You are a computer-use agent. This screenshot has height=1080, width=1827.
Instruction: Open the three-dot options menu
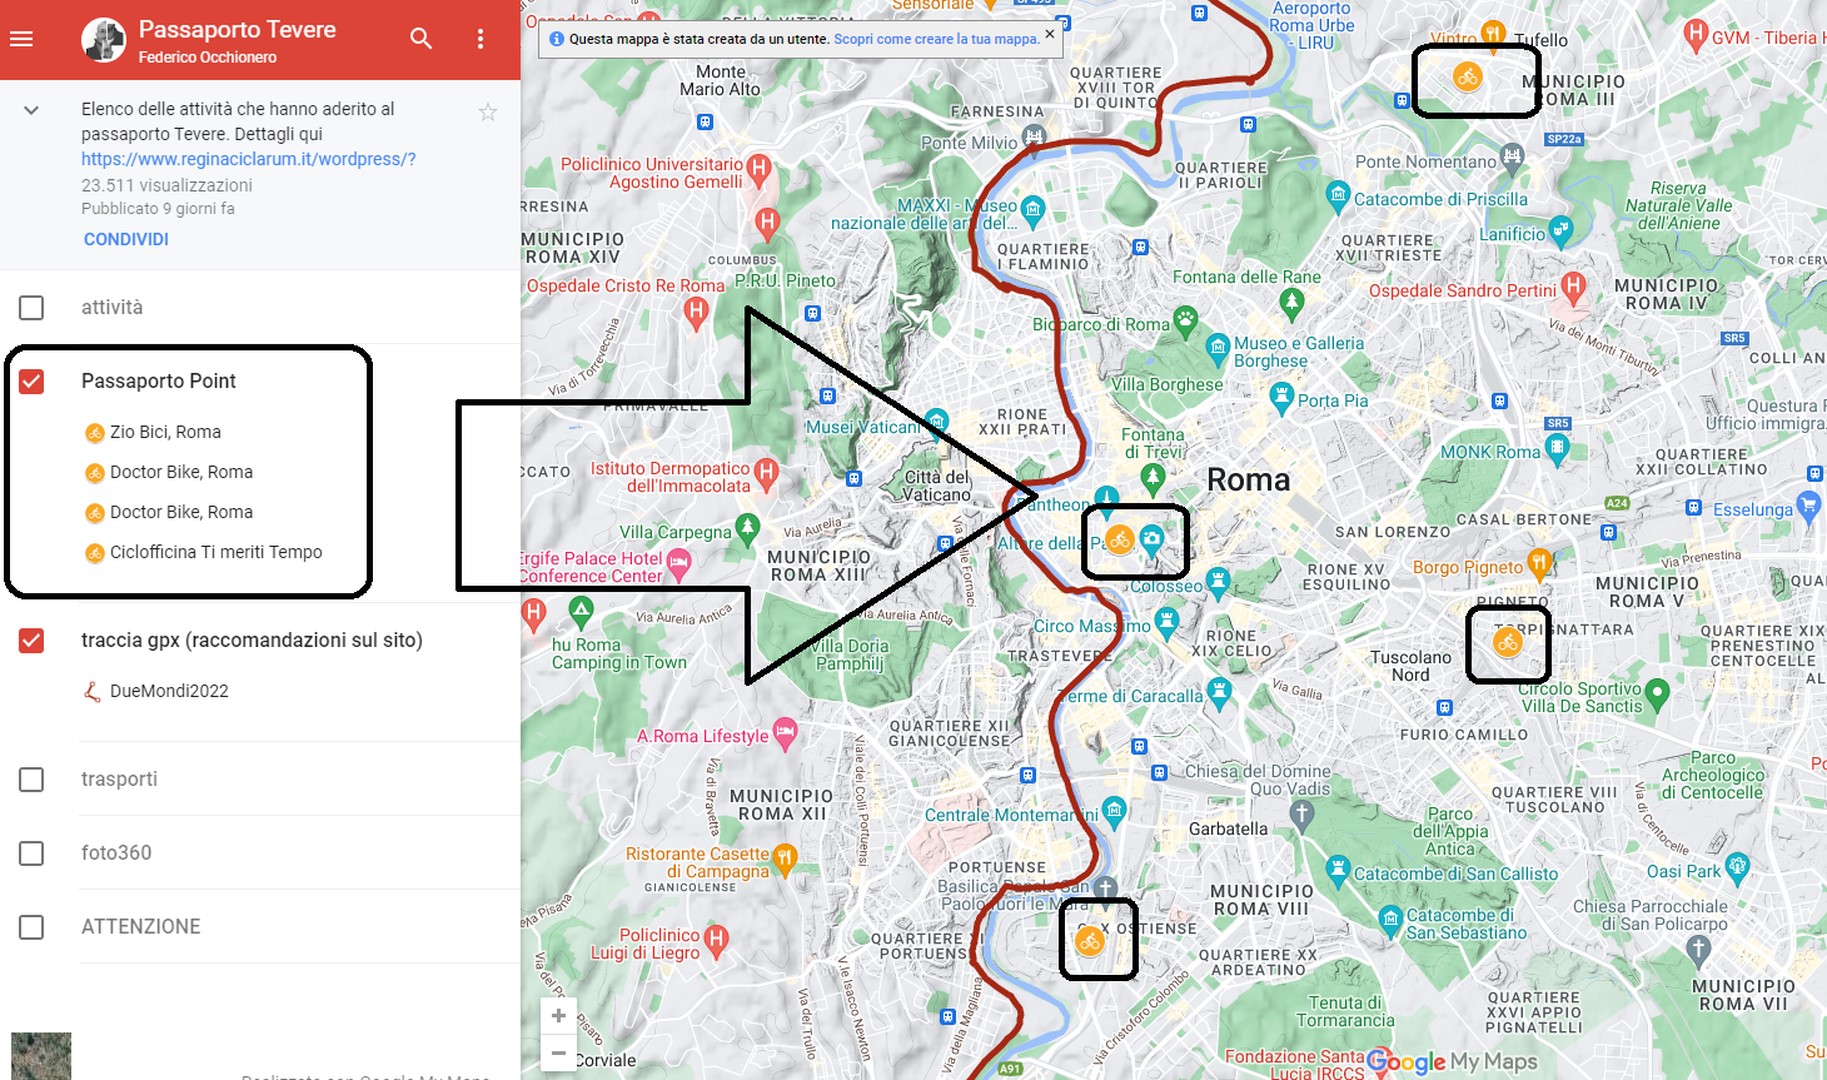[x=480, y=39]
